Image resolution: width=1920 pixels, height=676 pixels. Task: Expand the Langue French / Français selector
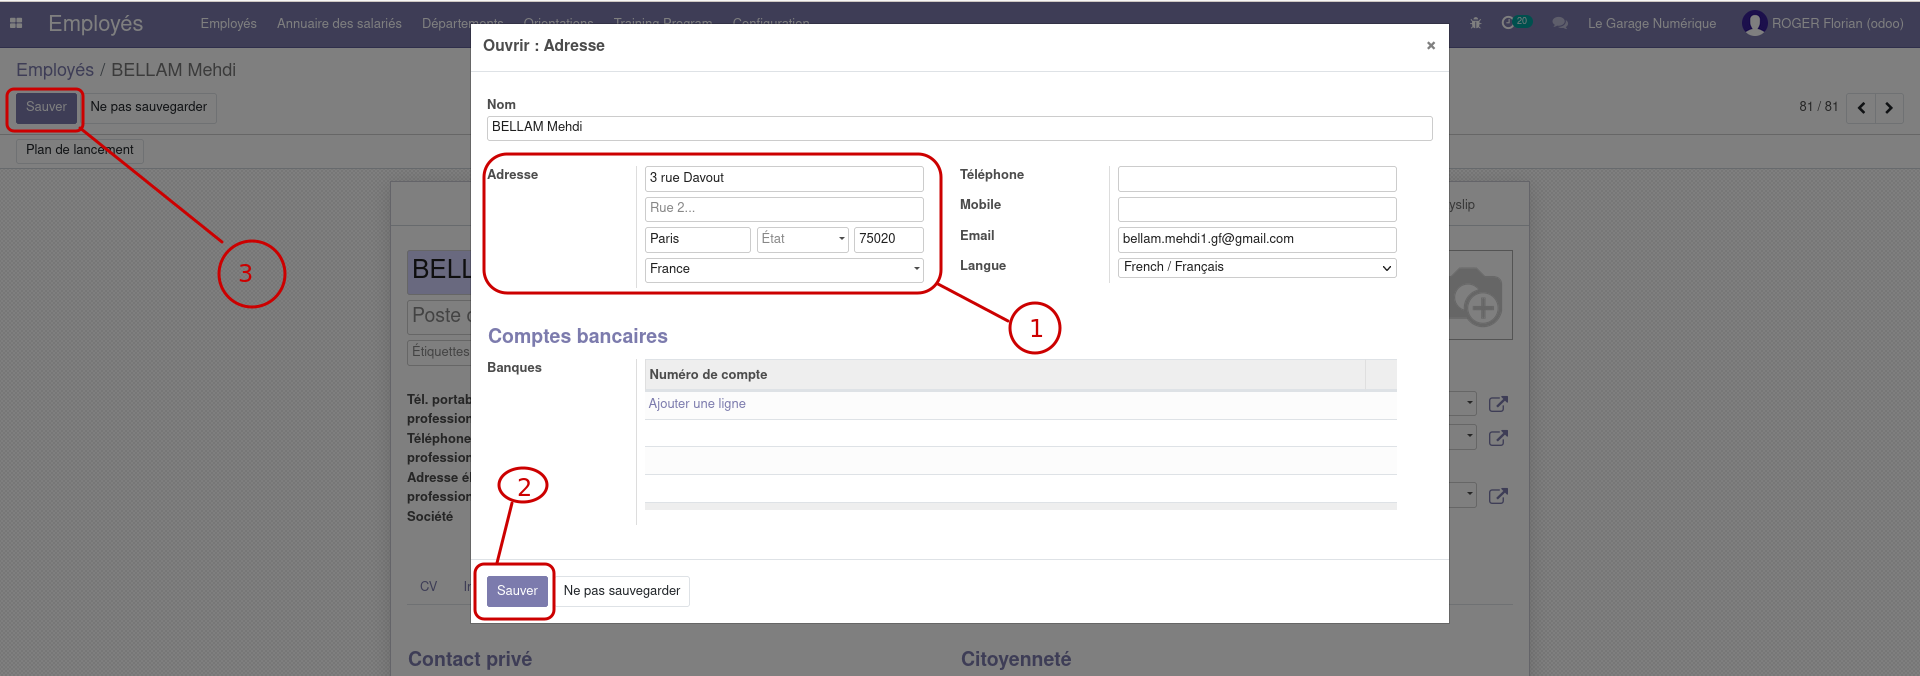(1257, 267)
